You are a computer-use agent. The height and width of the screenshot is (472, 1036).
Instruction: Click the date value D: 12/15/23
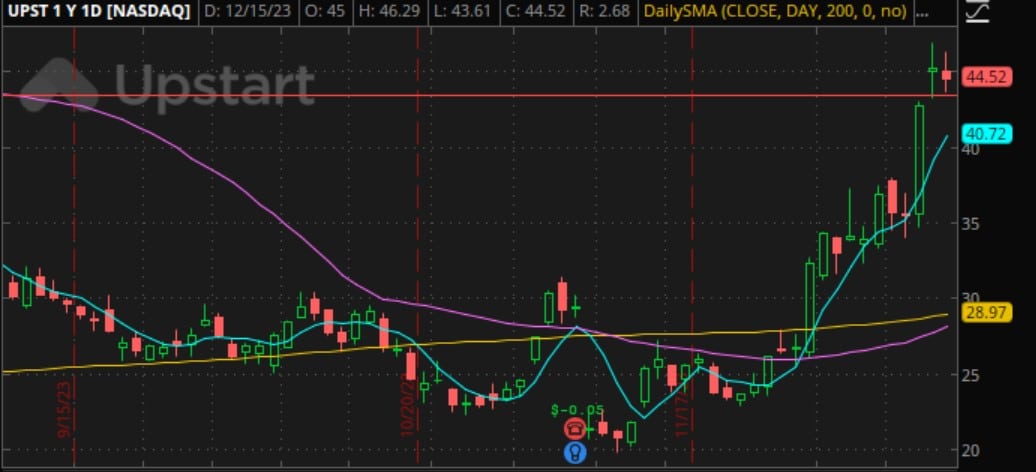247,11
